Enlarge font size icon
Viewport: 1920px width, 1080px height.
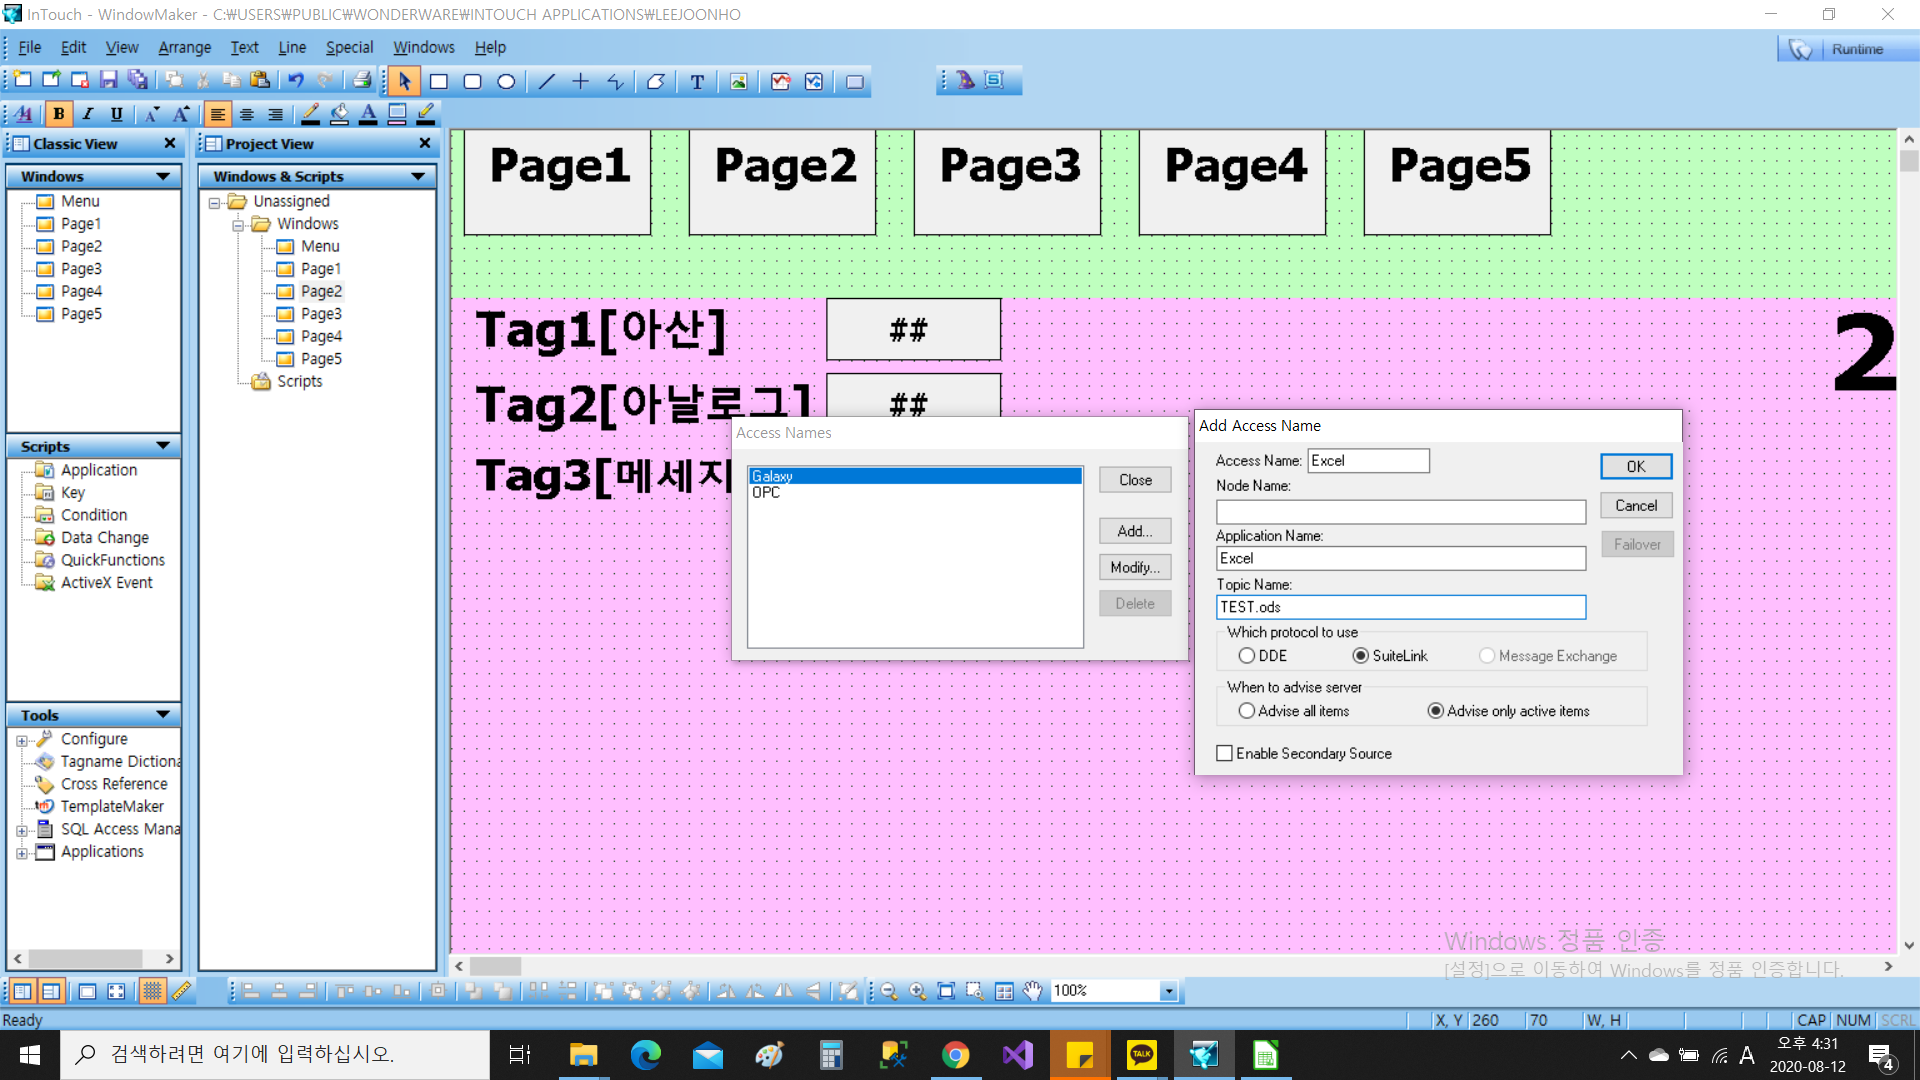180,114
